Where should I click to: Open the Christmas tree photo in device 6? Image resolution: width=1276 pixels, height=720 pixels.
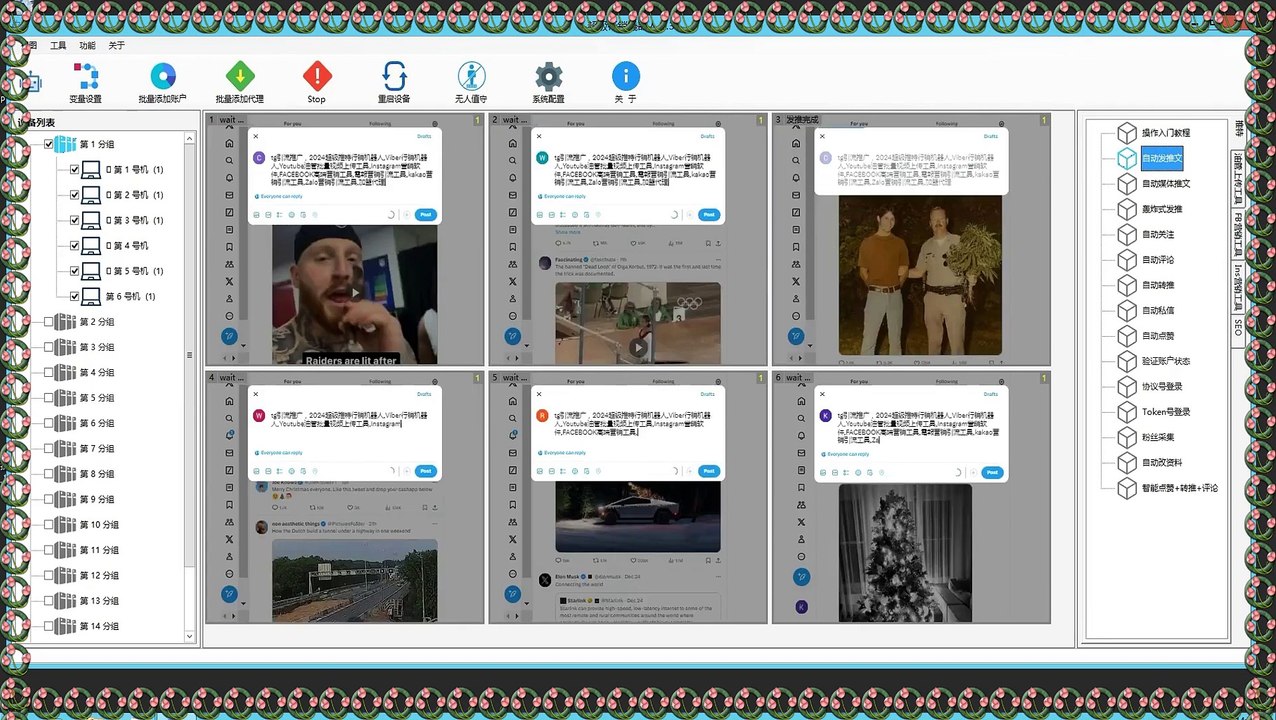click(905, 553)
